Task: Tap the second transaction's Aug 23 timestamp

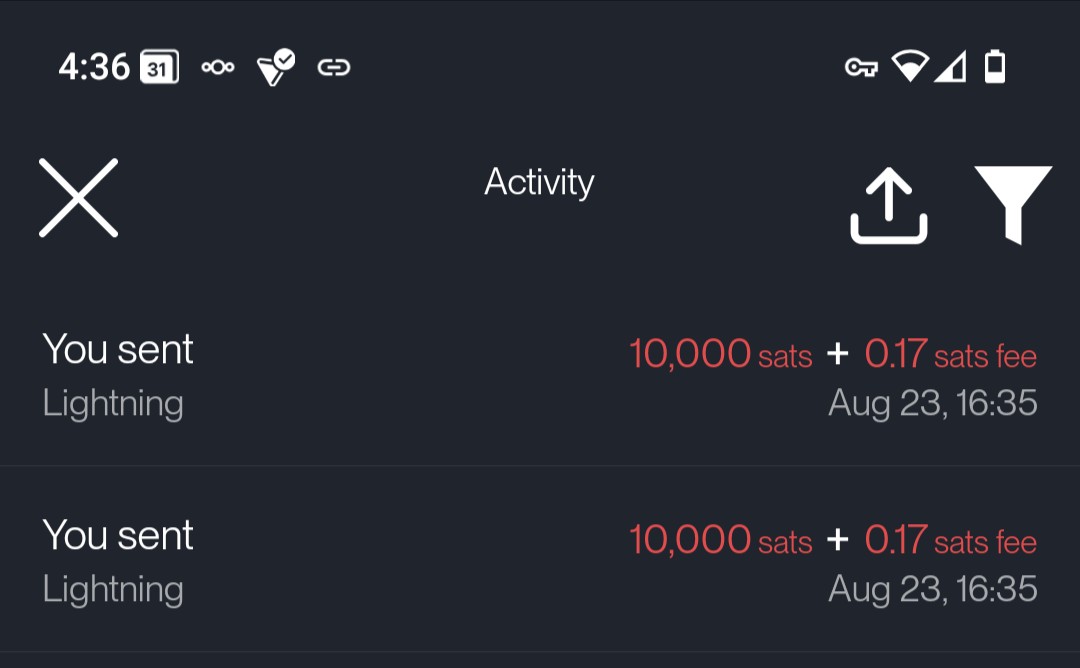Action: [x=932, y=590]
